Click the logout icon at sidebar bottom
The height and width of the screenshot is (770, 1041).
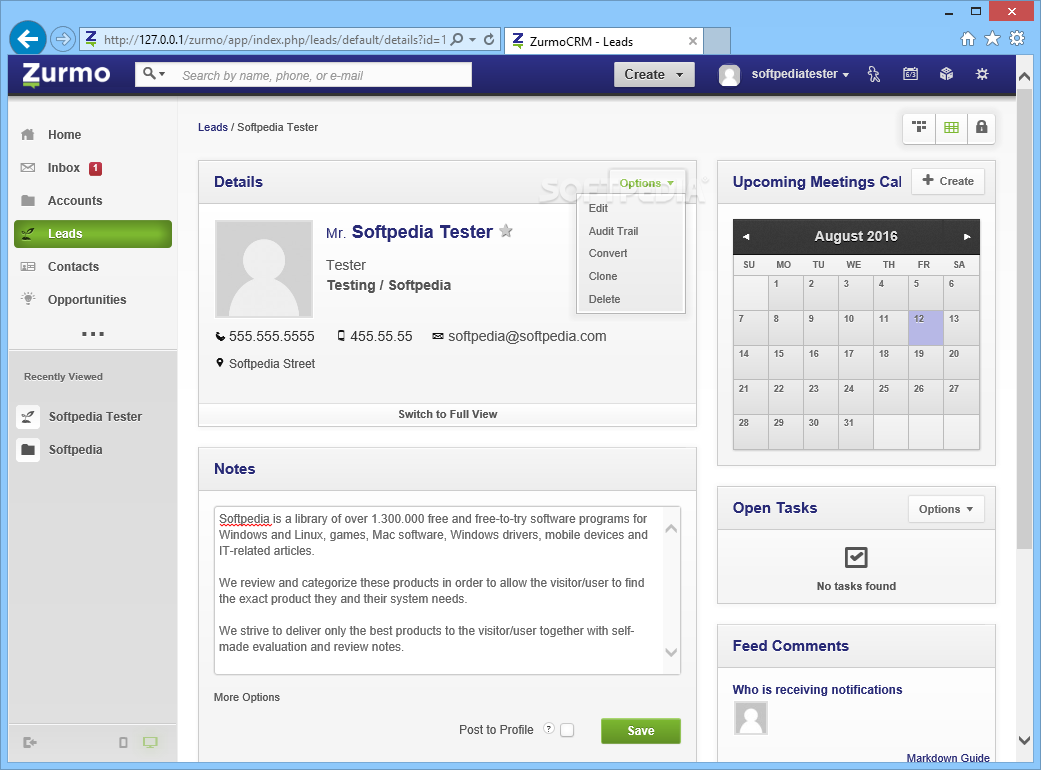pos(29,743)
